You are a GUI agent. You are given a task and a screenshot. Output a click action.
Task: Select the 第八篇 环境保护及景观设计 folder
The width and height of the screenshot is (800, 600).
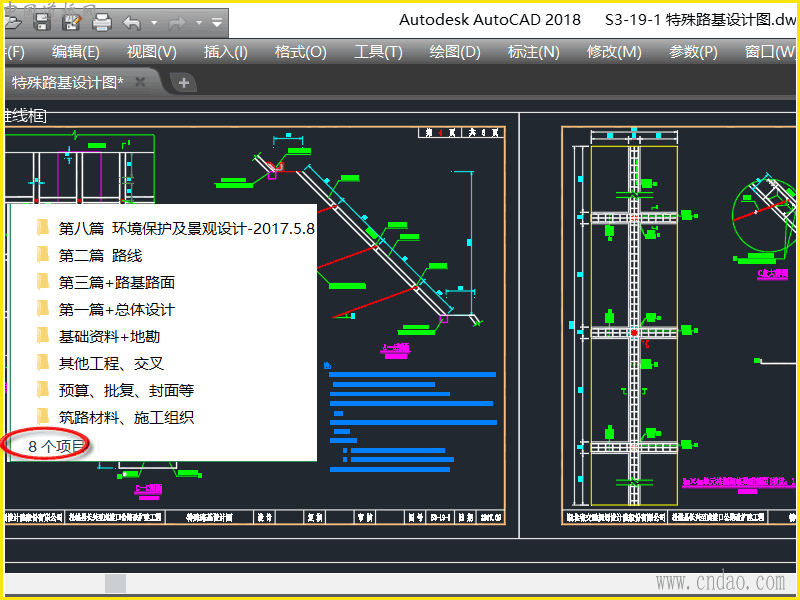pyautogui.click(x=186, y=228)
